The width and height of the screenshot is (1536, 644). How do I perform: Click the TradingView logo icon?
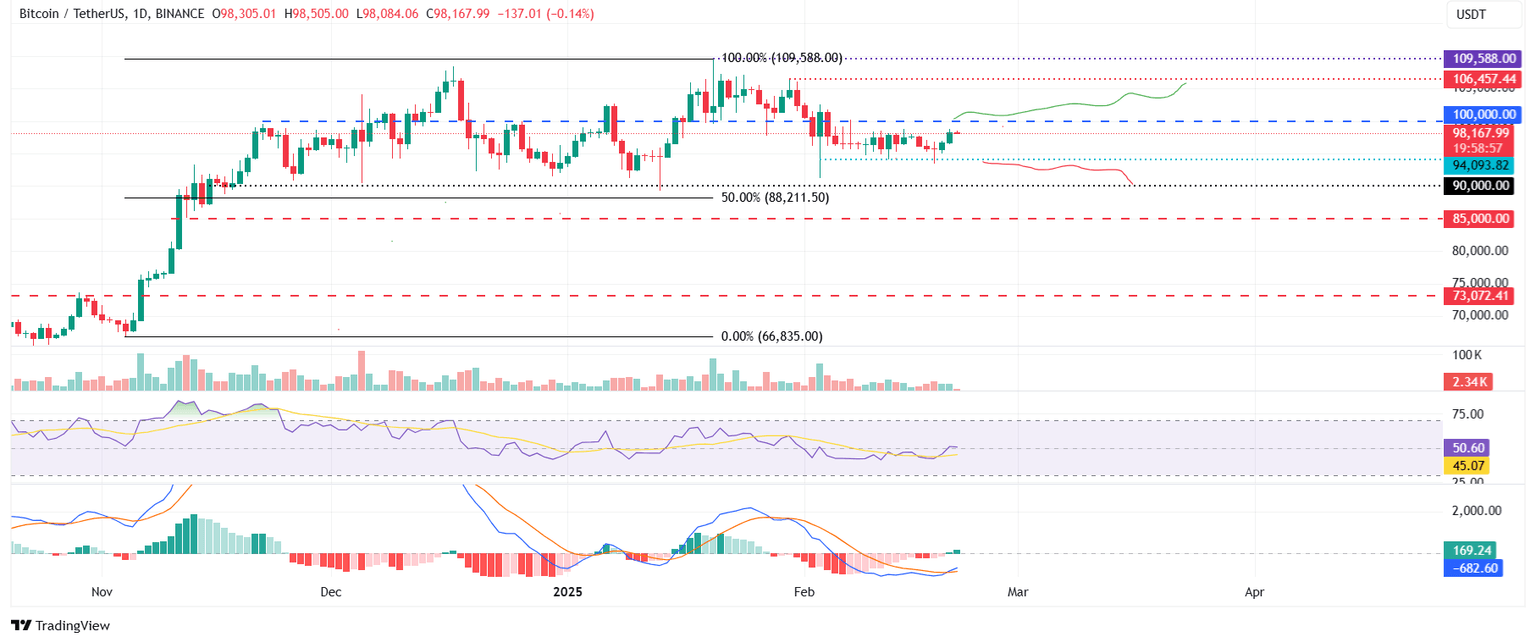tap(20, 625)
